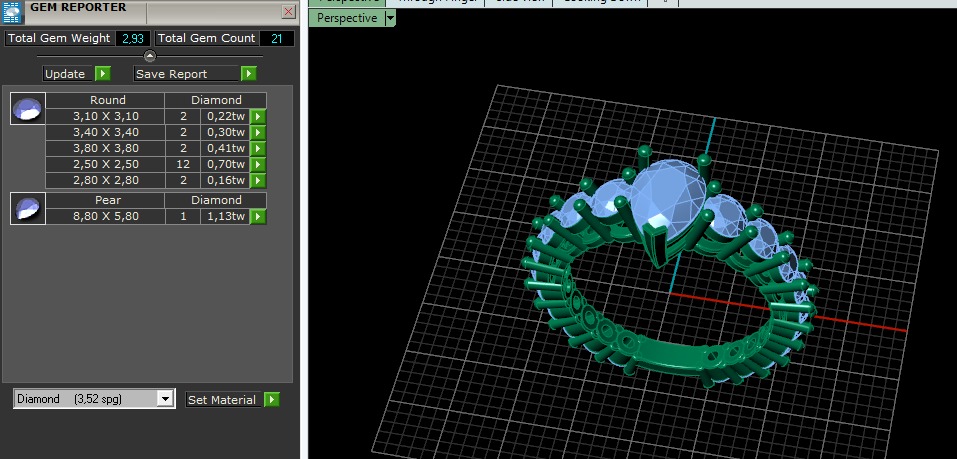The height and width of the screenshot is (459, 957).
Task: Click the Total Gem Count value 21
Action: tap(276, 38)
